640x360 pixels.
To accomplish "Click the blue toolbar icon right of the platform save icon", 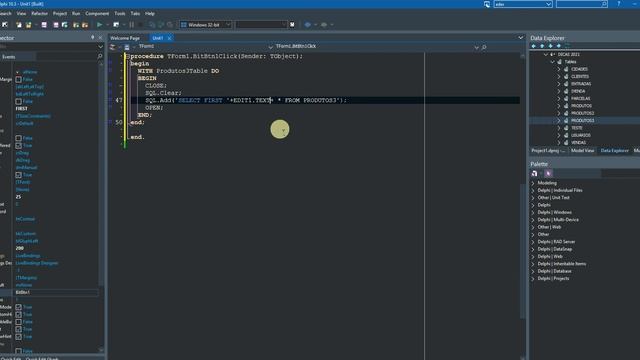I will tap(308, 25).
